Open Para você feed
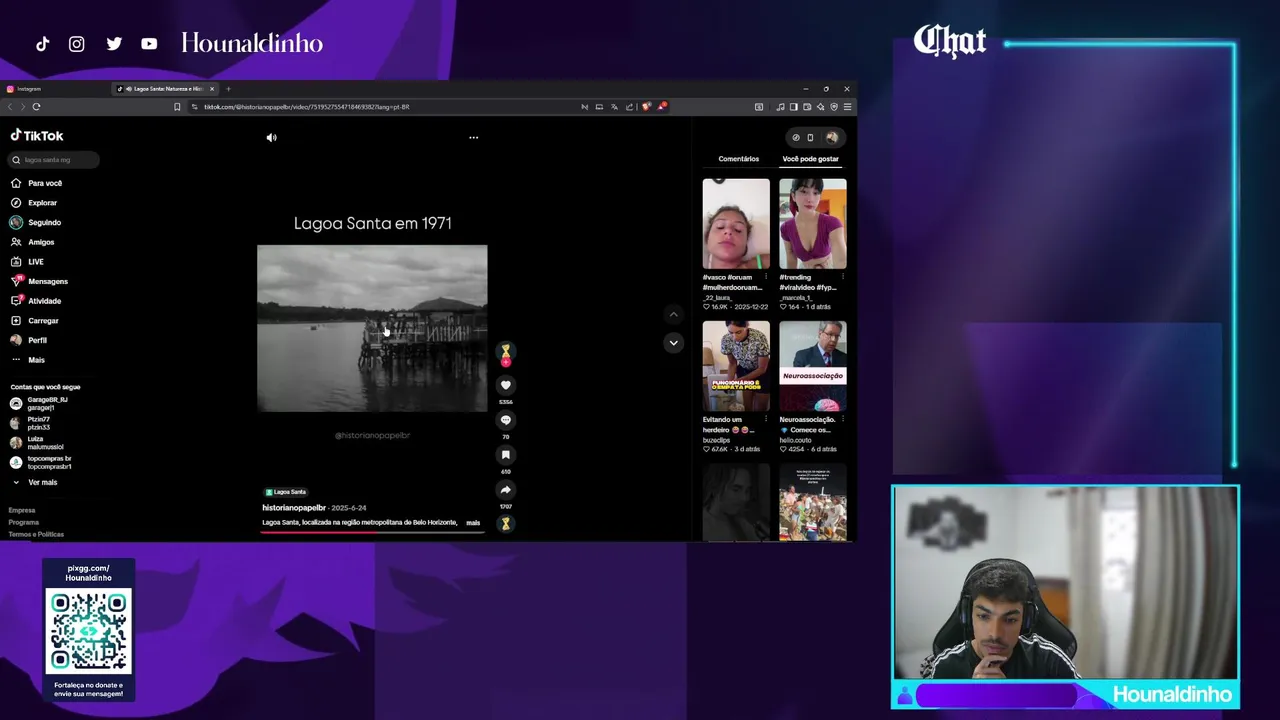Viewport: 1280px width, 720px height. point(36,183)
